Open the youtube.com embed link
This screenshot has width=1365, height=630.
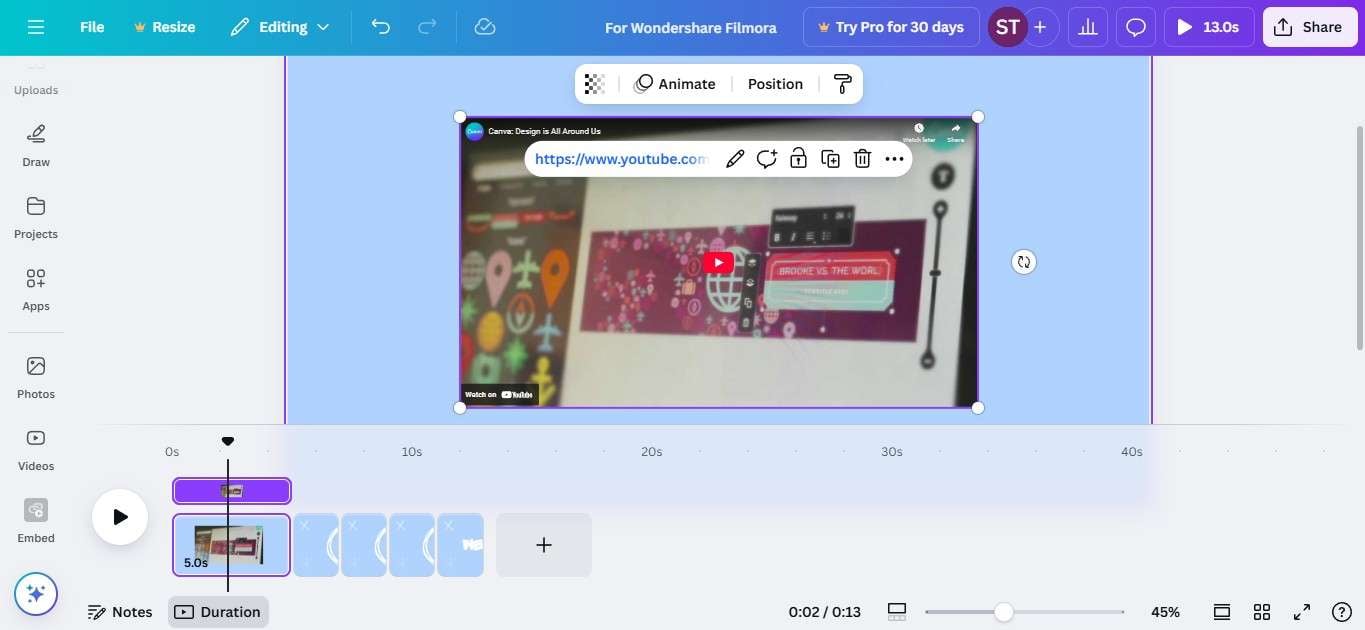[621, 159]
